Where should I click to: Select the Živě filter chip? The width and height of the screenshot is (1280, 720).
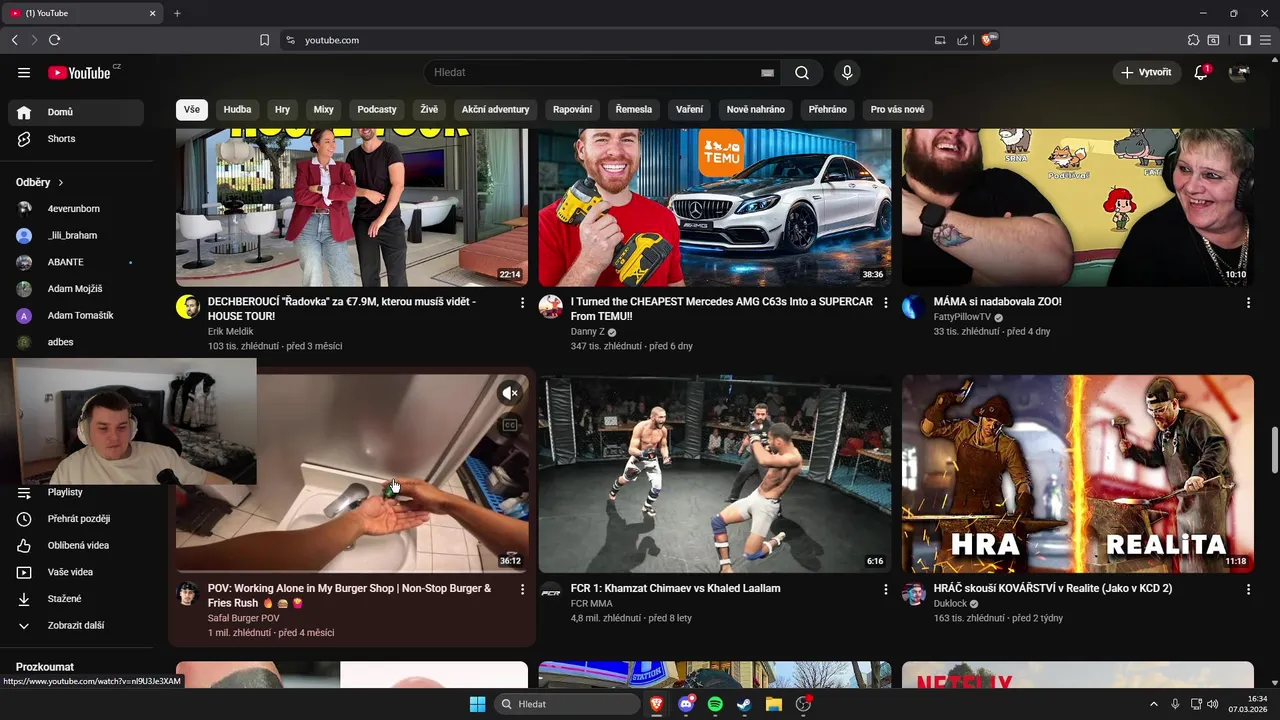coord(429,109)
